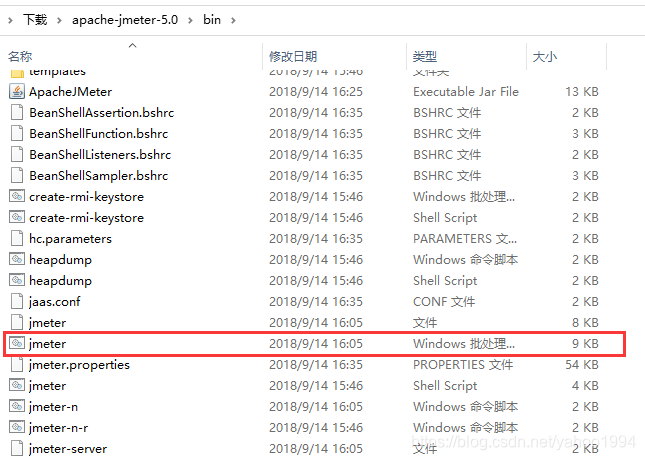This screenshot has height=460, width=645.
Task: Navigate to apache-jmeter-5.0 in the breadcrumb
Action: pos(125,19)
